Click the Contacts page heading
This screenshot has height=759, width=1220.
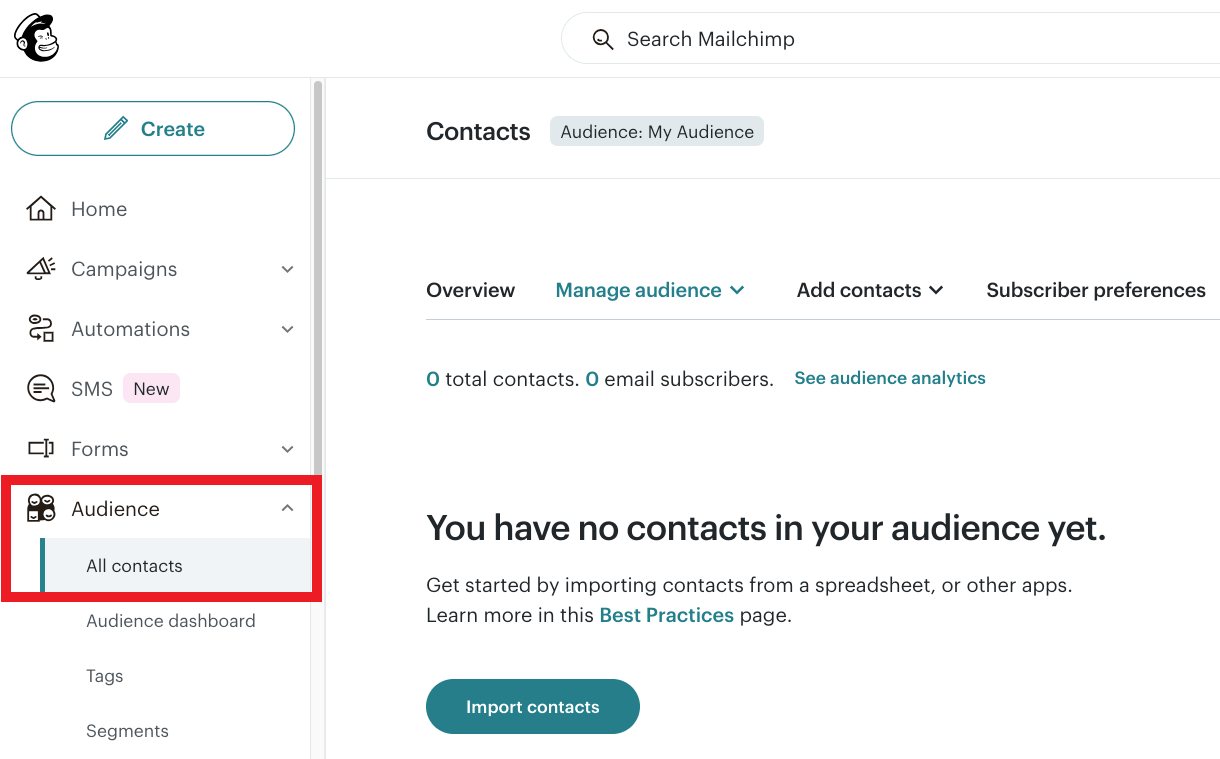[x=478, y=131]
